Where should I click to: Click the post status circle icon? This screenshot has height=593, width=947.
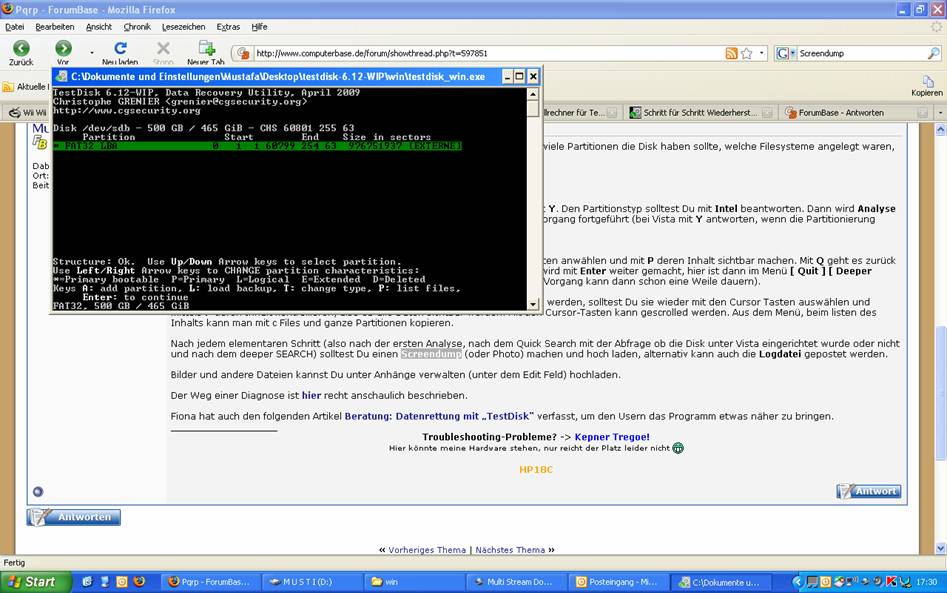click(38, 492)
